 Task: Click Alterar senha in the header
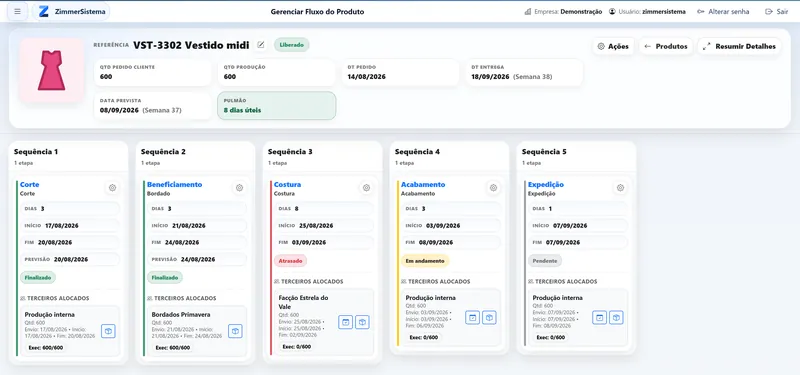point(723,12)
